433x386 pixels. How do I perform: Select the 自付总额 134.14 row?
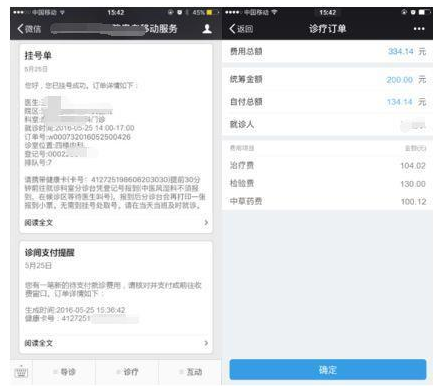tap(328, 102)
